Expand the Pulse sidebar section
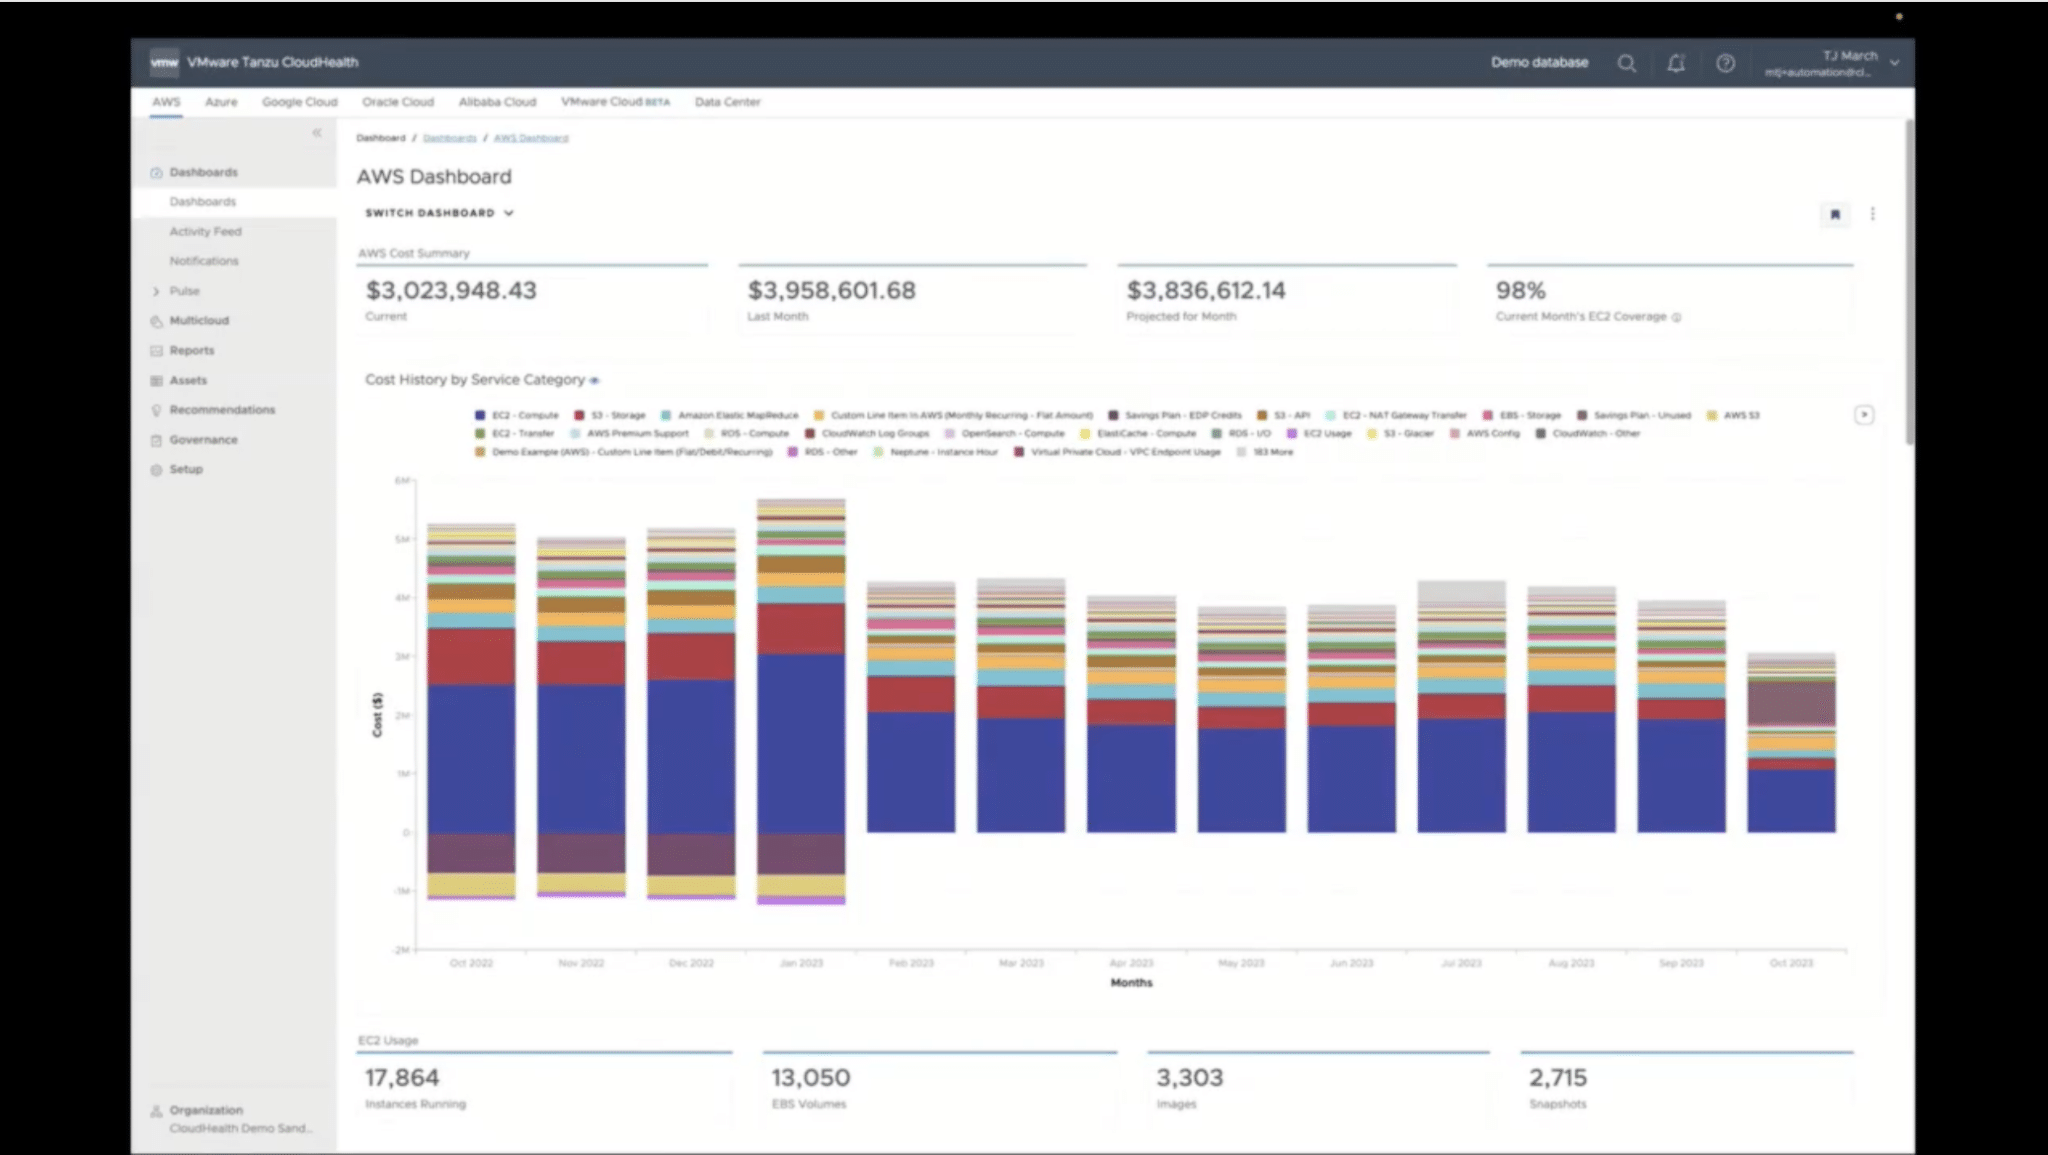The height and width of the screenshot is (1155, 2048). (x=156, y=291)
